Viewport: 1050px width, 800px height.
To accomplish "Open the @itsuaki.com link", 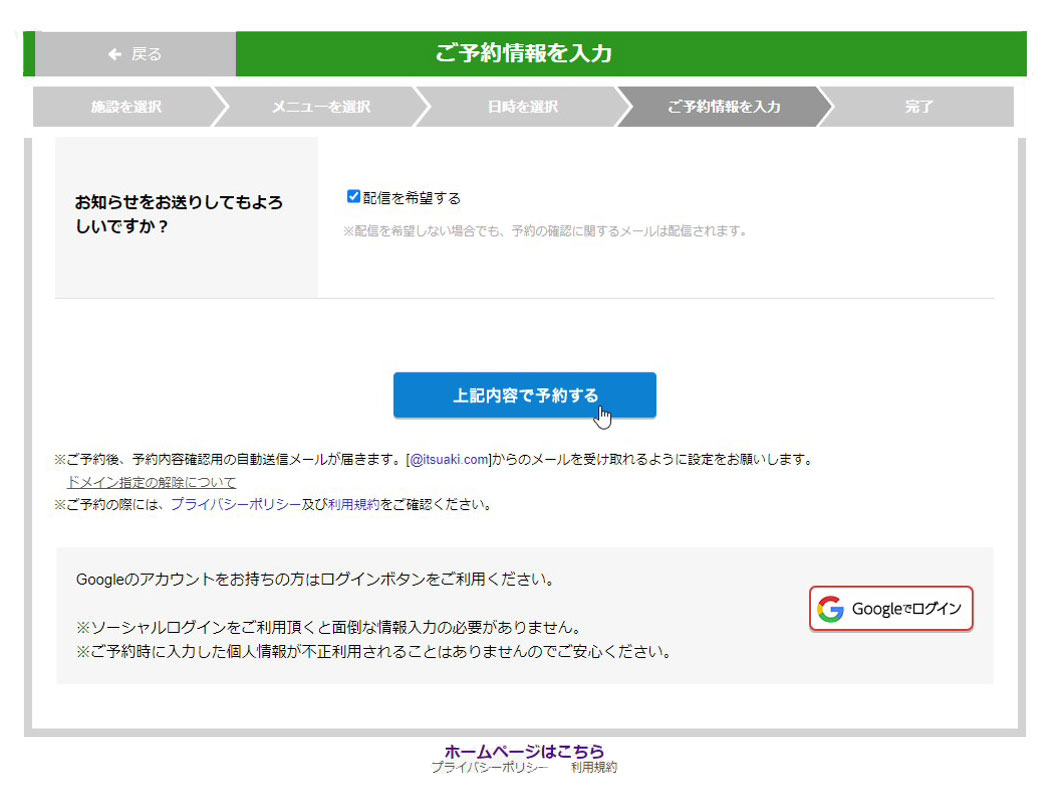I will click(449, 460).
